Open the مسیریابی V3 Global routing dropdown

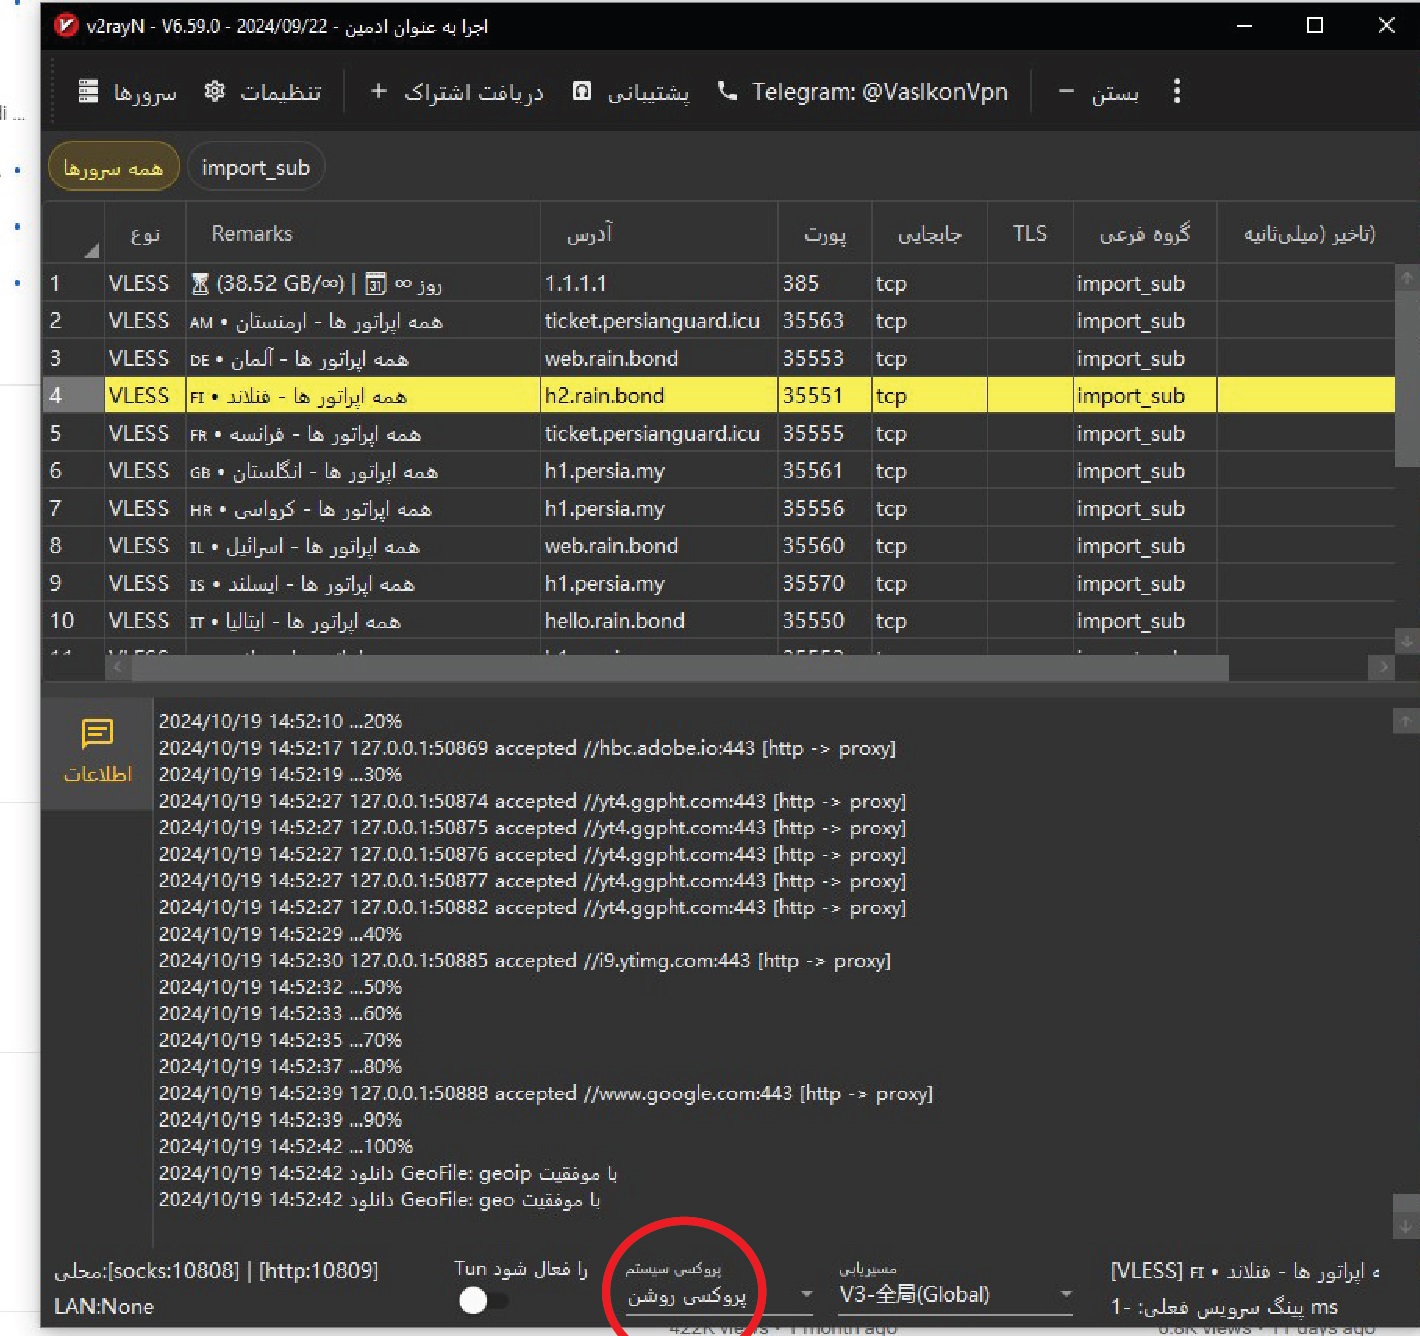coord(955,1295)
